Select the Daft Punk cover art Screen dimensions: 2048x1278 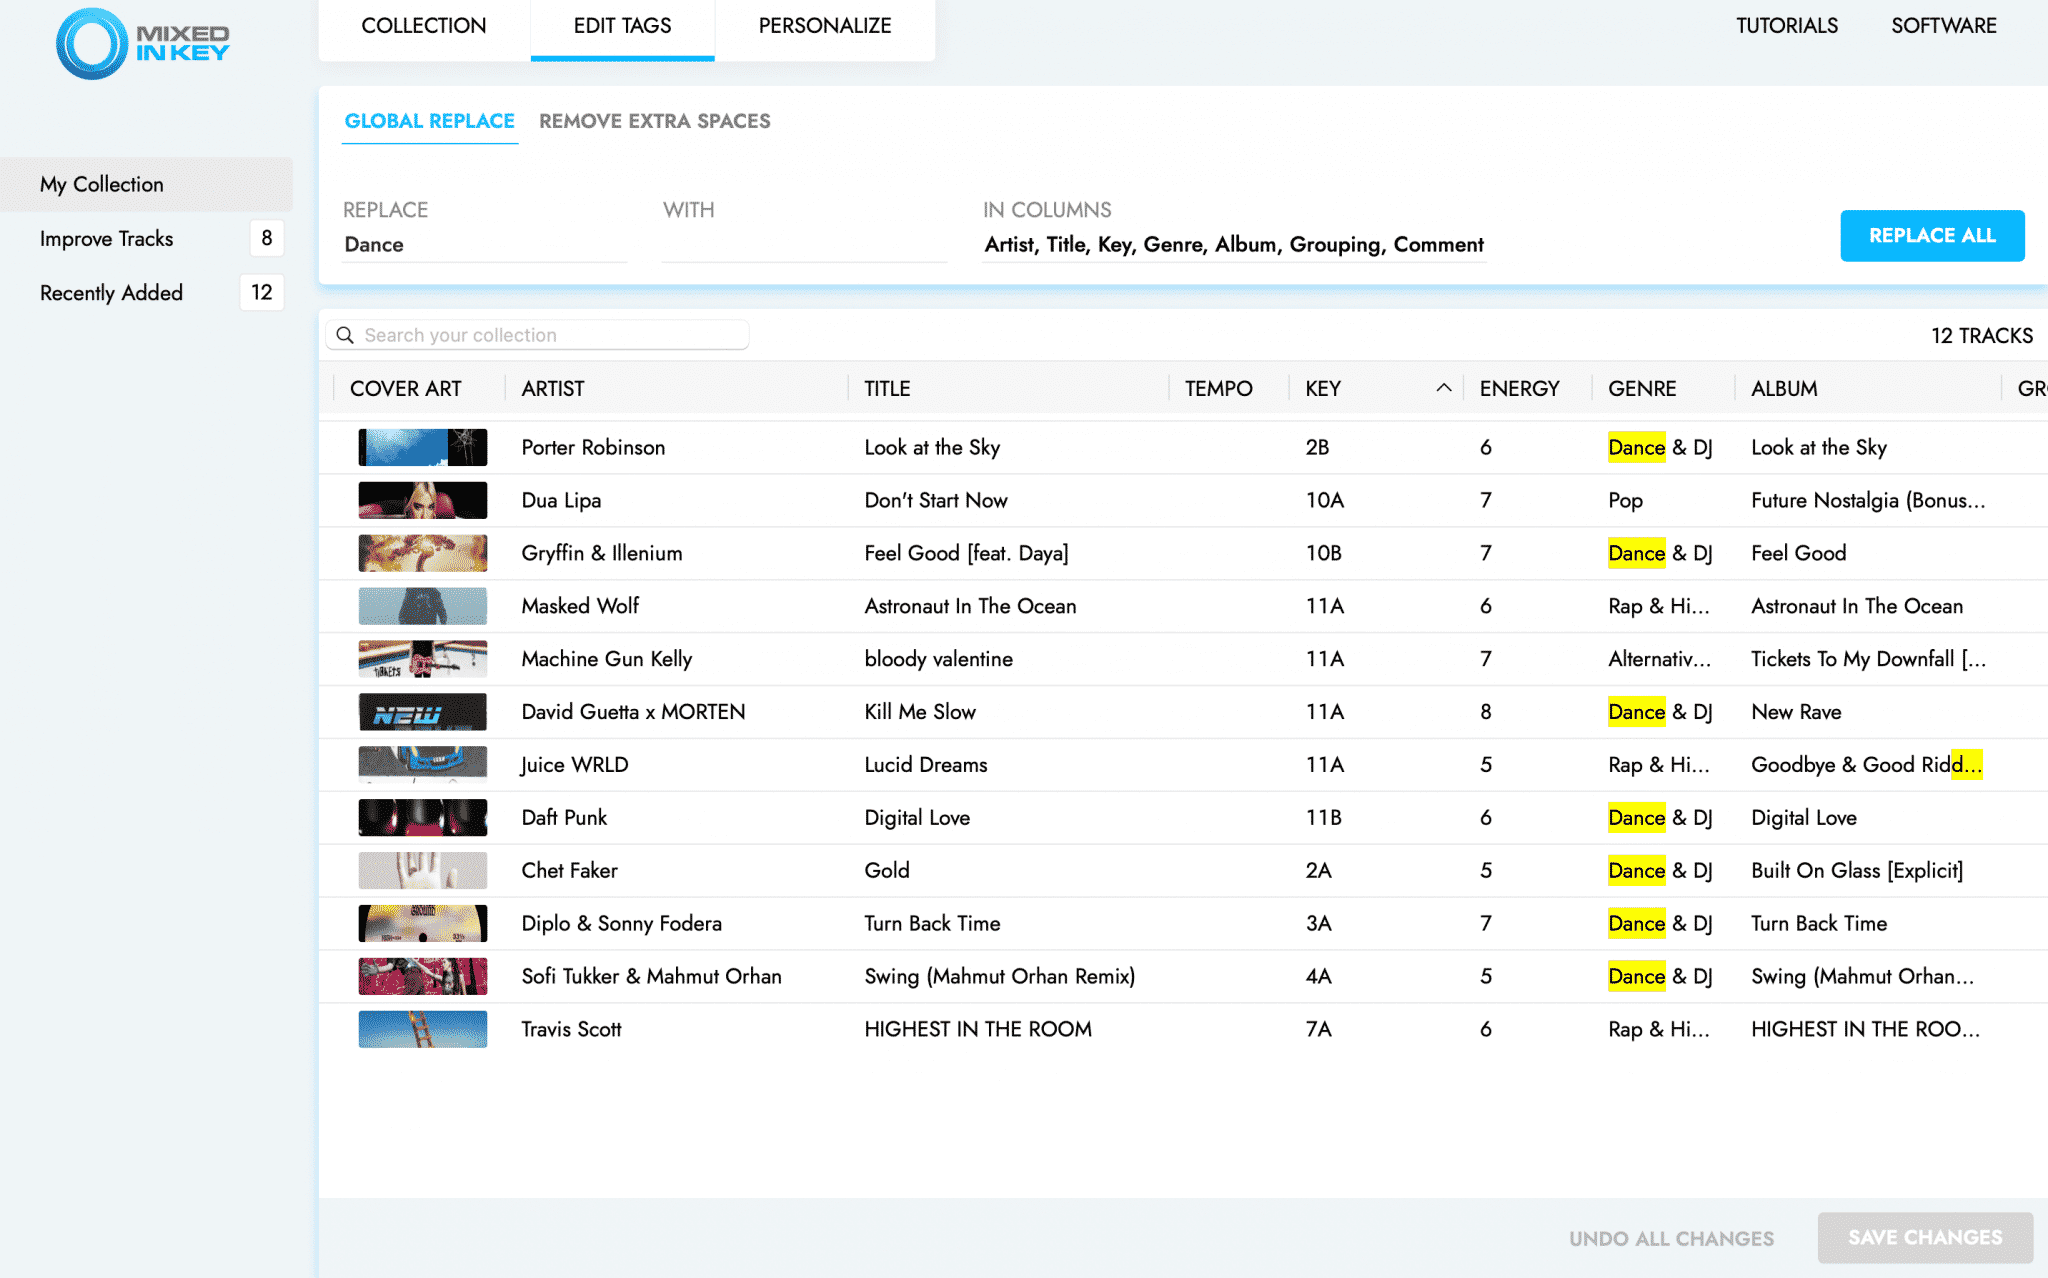click(422, 817)
